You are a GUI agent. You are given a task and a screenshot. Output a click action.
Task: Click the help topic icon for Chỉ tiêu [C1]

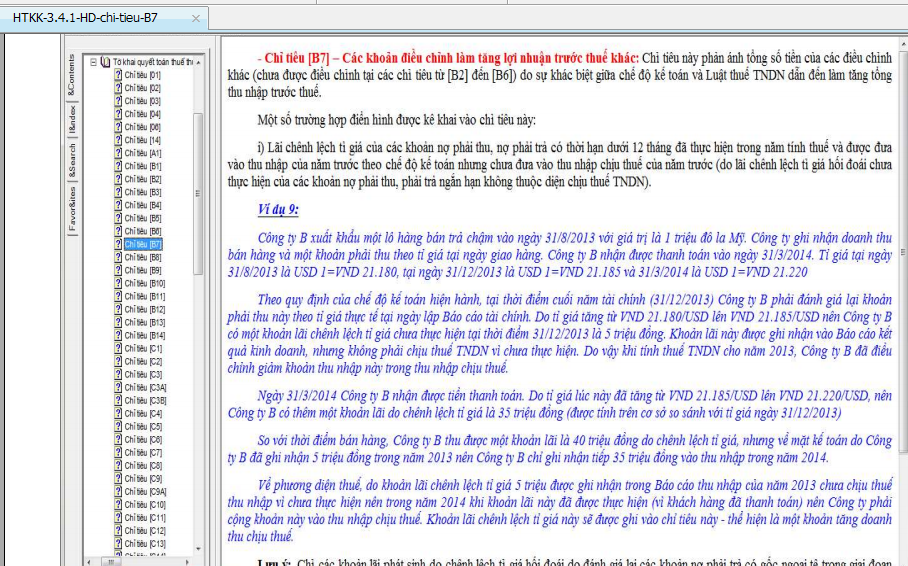click(119, 348)
